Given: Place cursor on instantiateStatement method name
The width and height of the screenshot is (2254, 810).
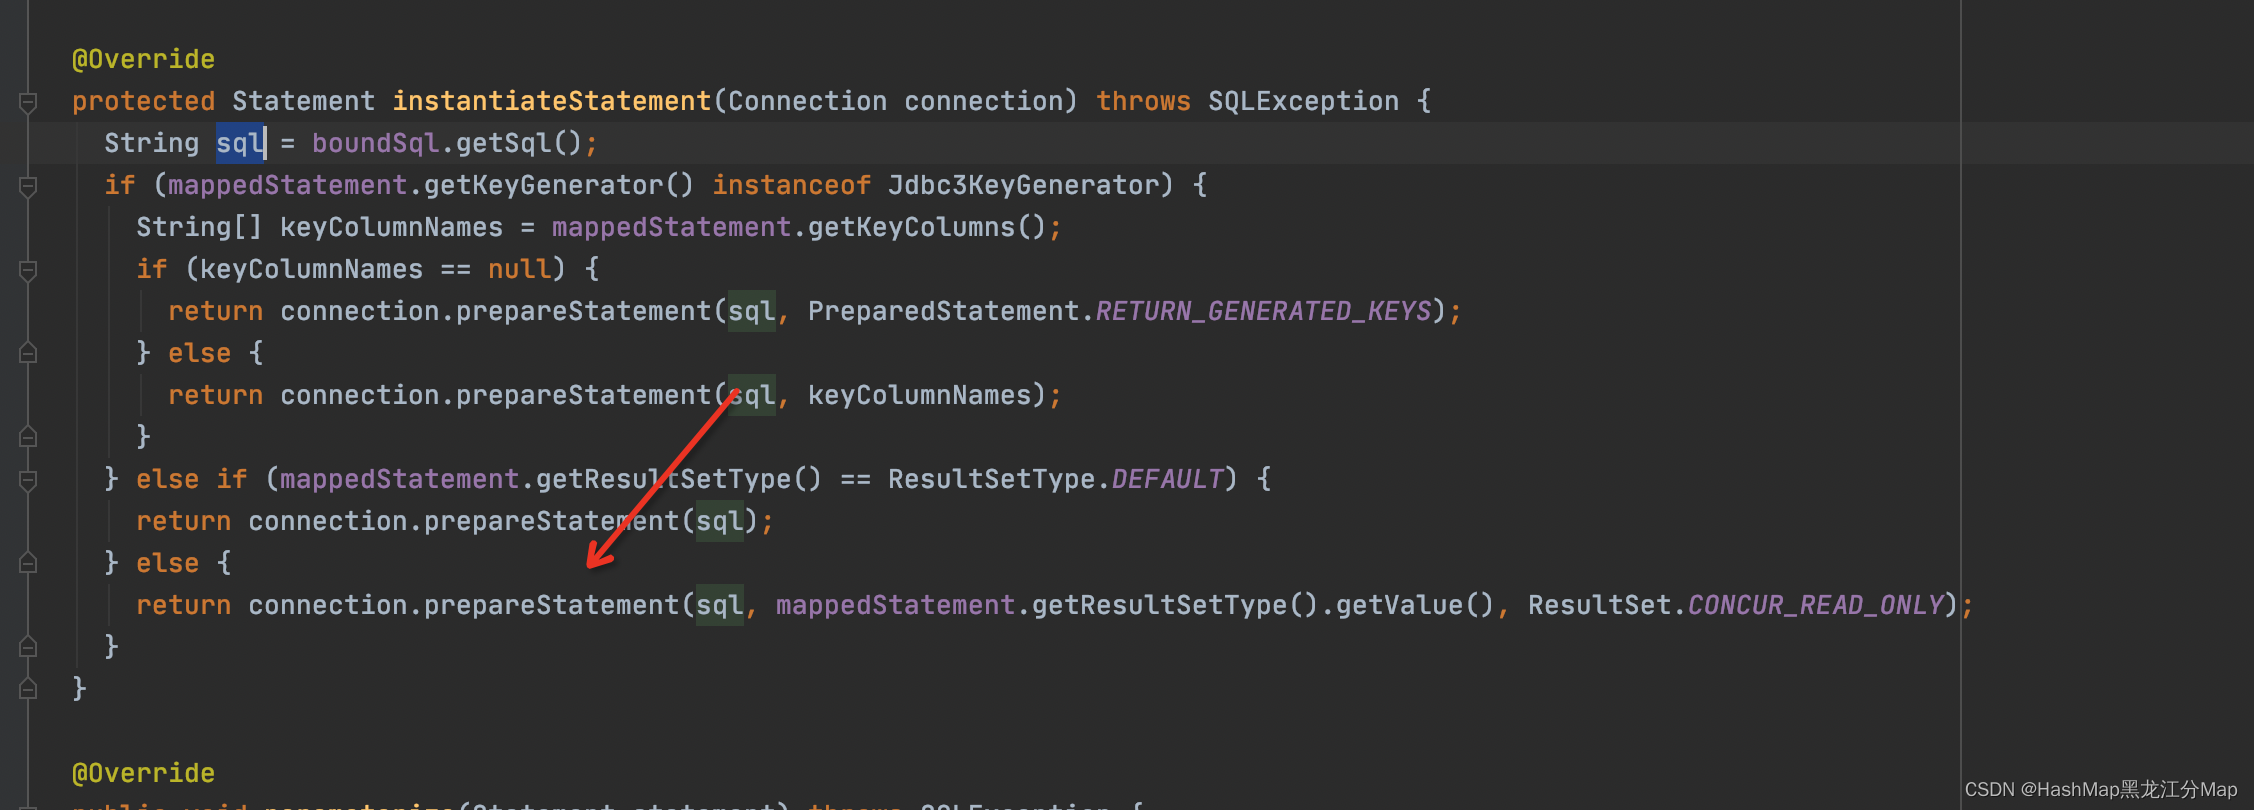Looking at the screenshot, I should [x=551, y=101].
